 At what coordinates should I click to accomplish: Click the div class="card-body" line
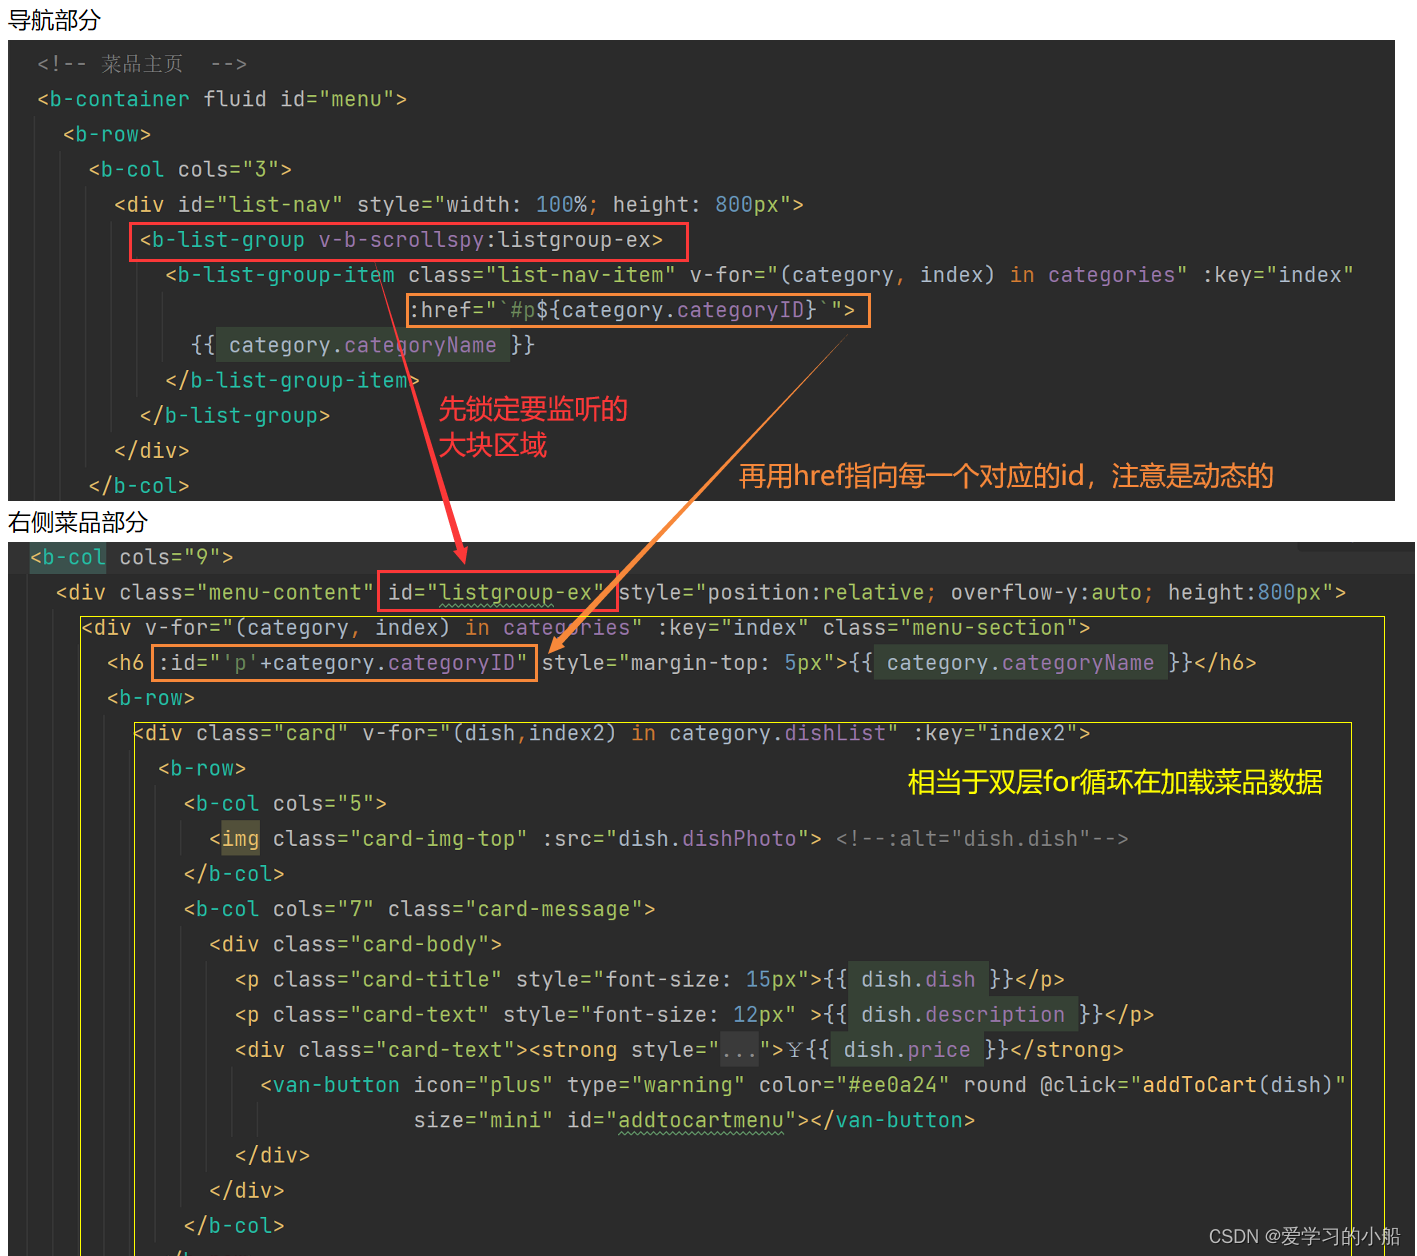pyautogui.click(x=355, y=944)
